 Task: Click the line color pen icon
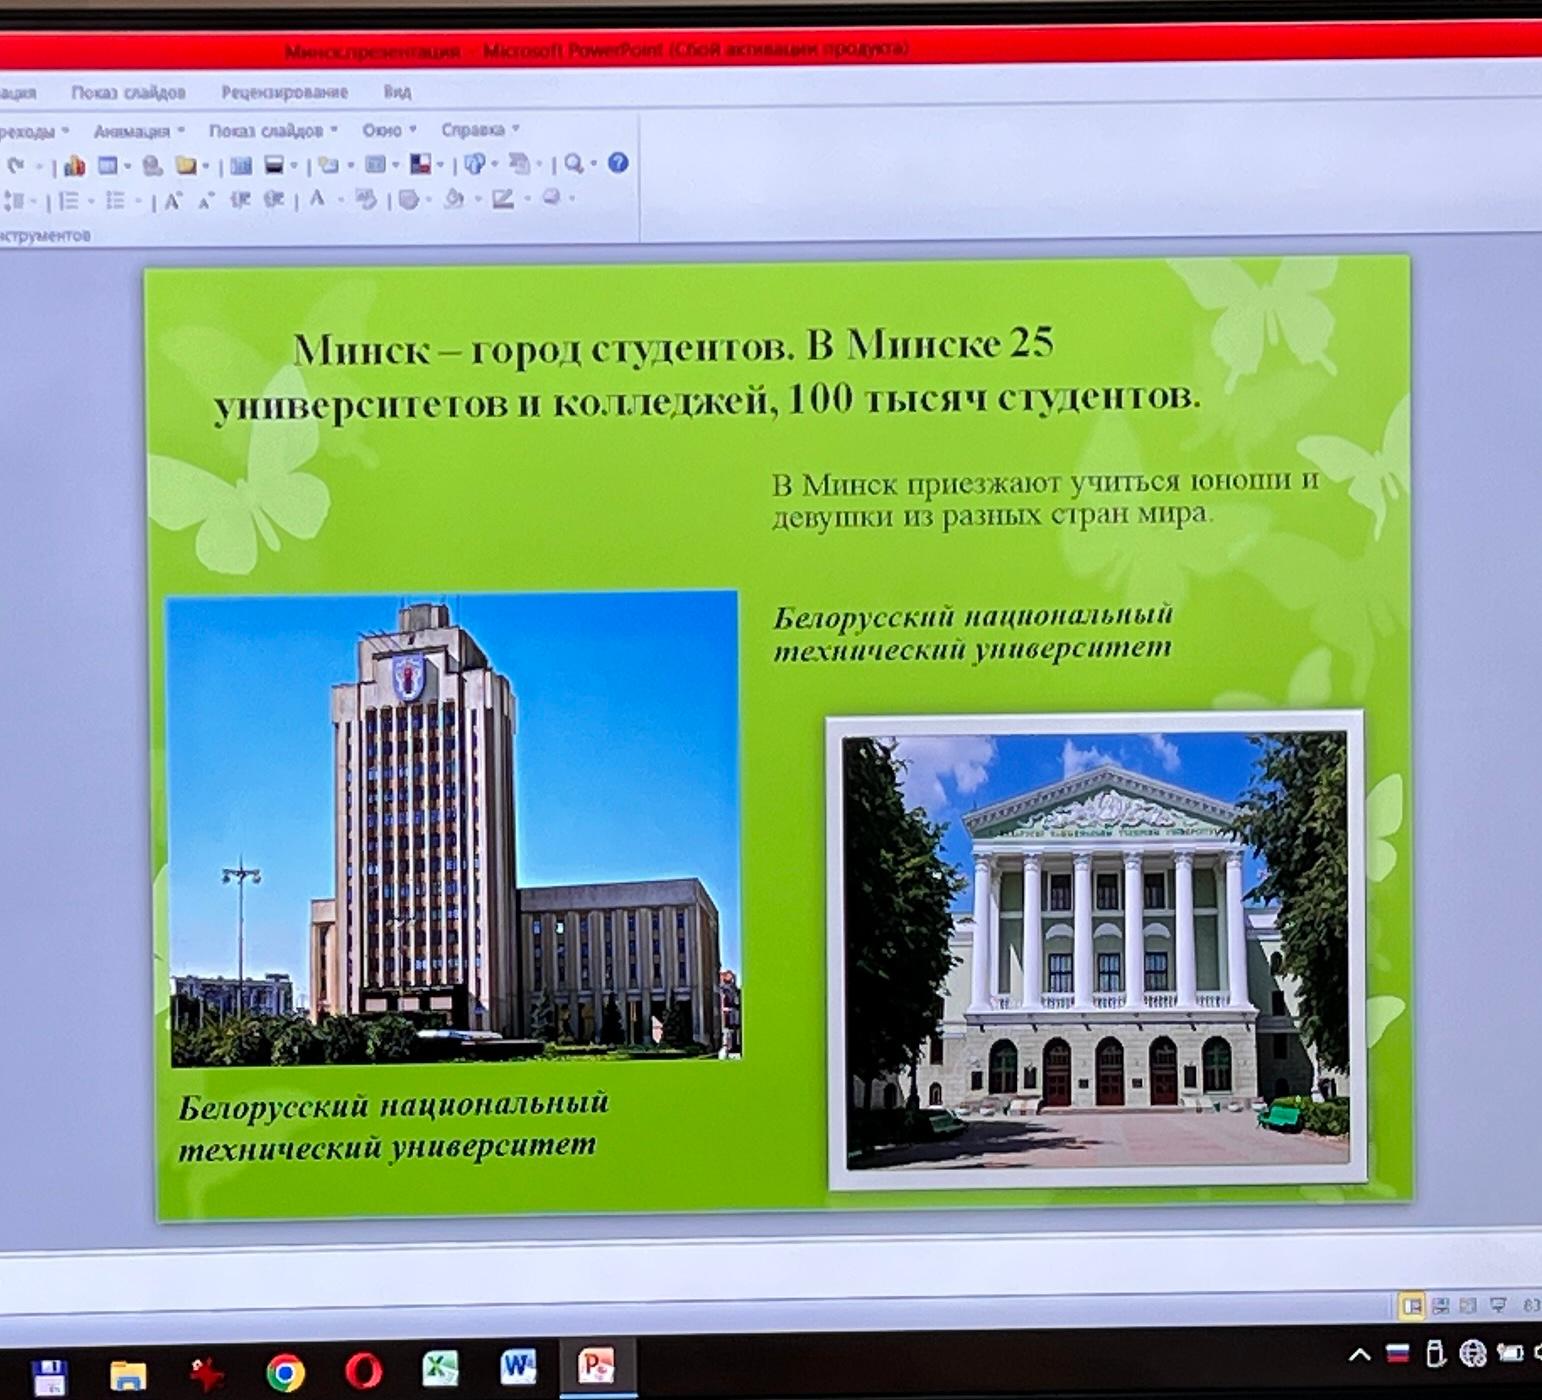[x=502, y=199]
